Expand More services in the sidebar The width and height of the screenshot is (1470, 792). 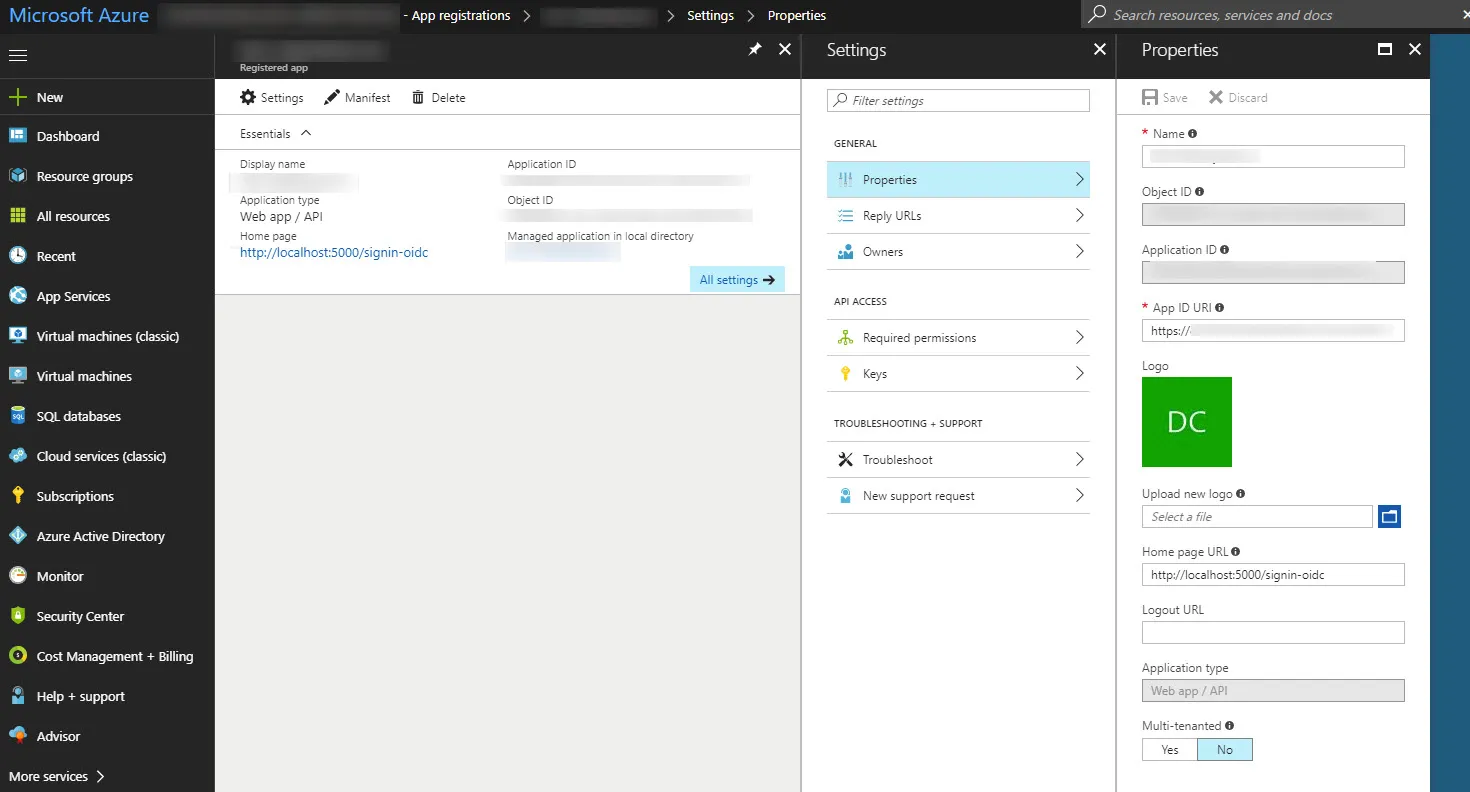pos(57,777)
